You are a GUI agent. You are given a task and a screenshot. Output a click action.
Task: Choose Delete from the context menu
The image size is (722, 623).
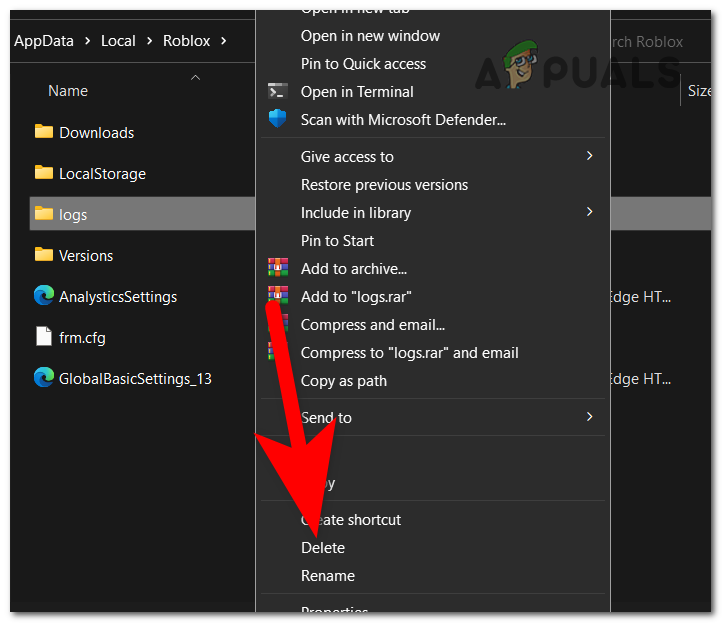323,548
